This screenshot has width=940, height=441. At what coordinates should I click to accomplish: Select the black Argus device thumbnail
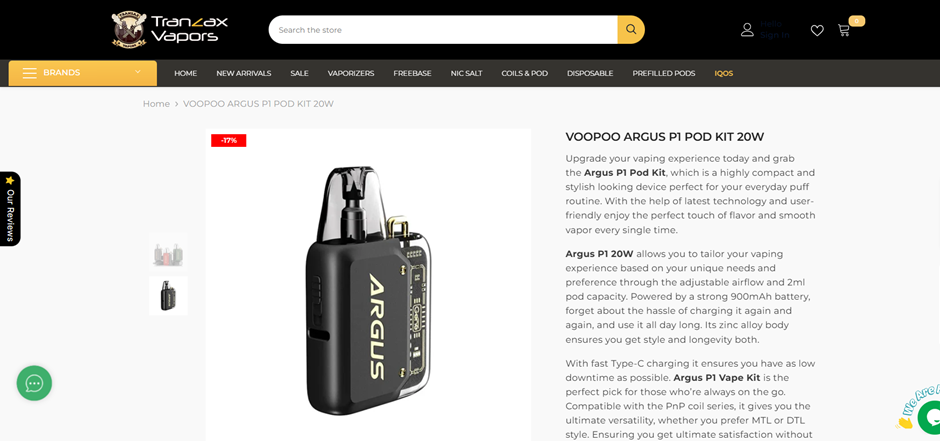pos(168,295)
